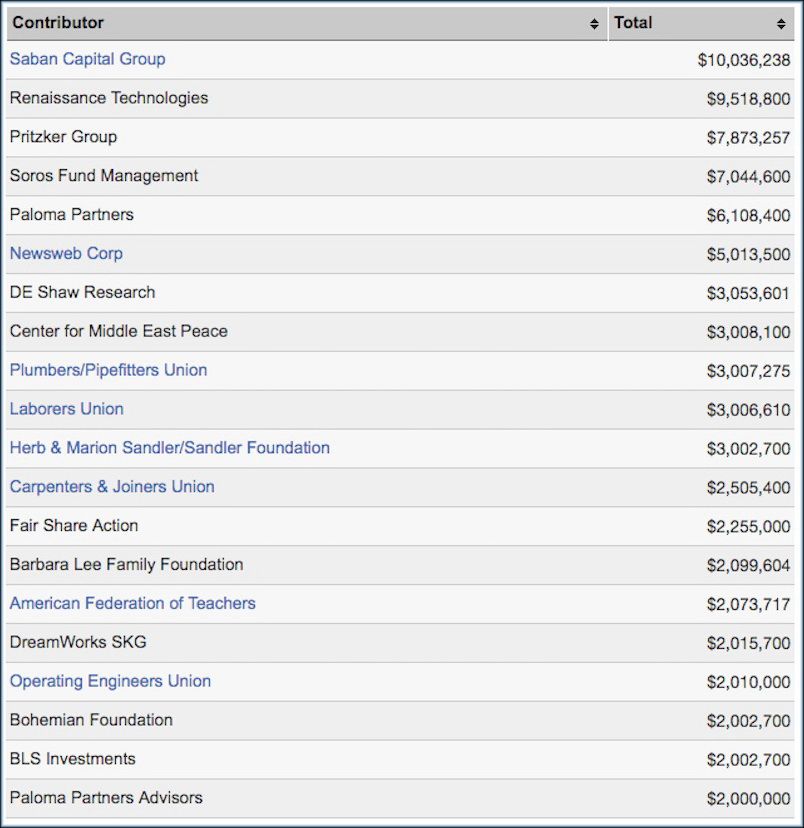804x828 pixels.
Task: Click the Contributor column sort arrows icon
Action: pos(594,24)
